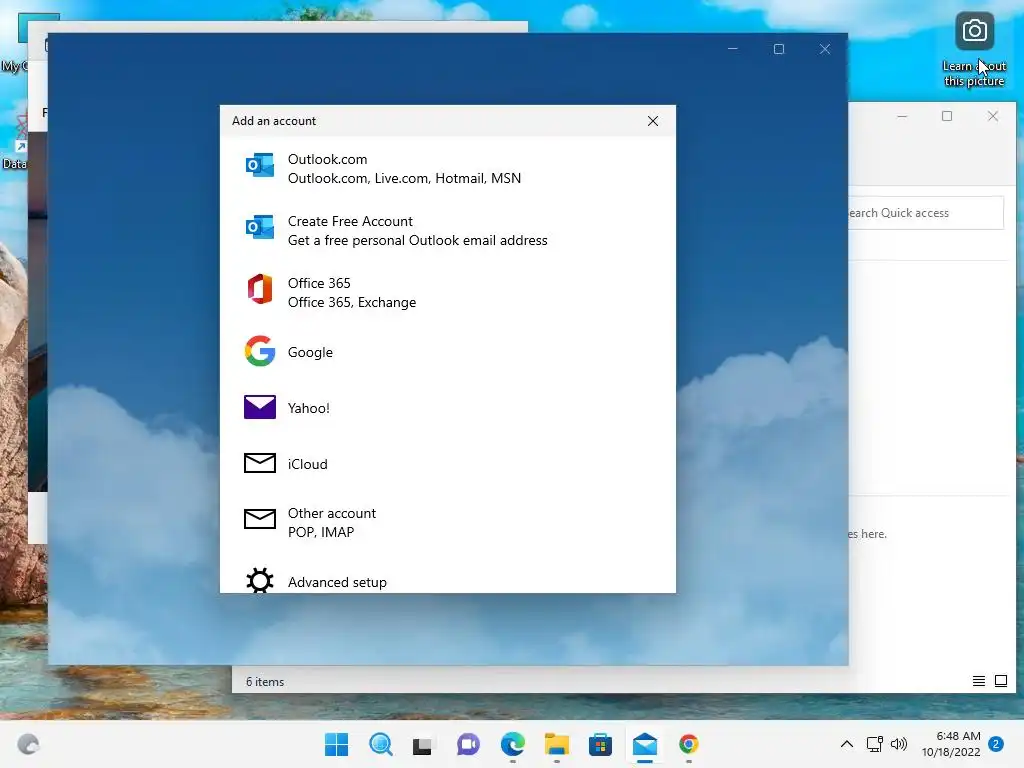
Task: Switch Explorer to large thumbnails view
Action: [x=1000, y=681]
